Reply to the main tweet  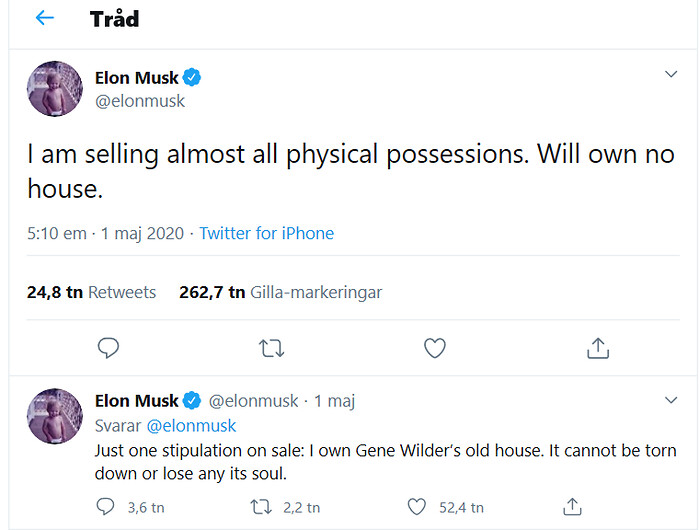108,348
